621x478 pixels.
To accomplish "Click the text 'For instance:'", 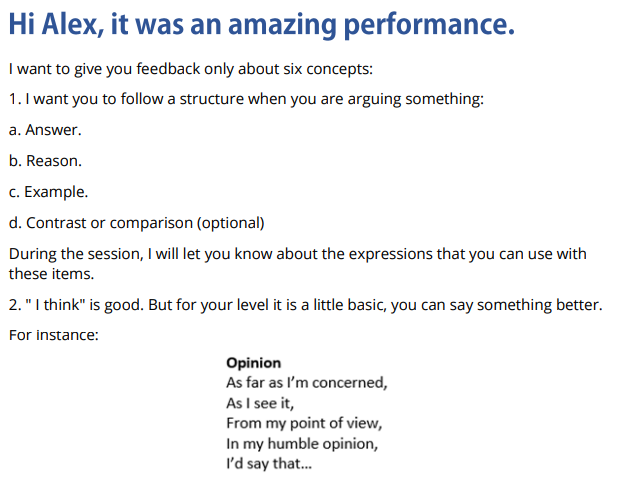I will pos(53,335).
